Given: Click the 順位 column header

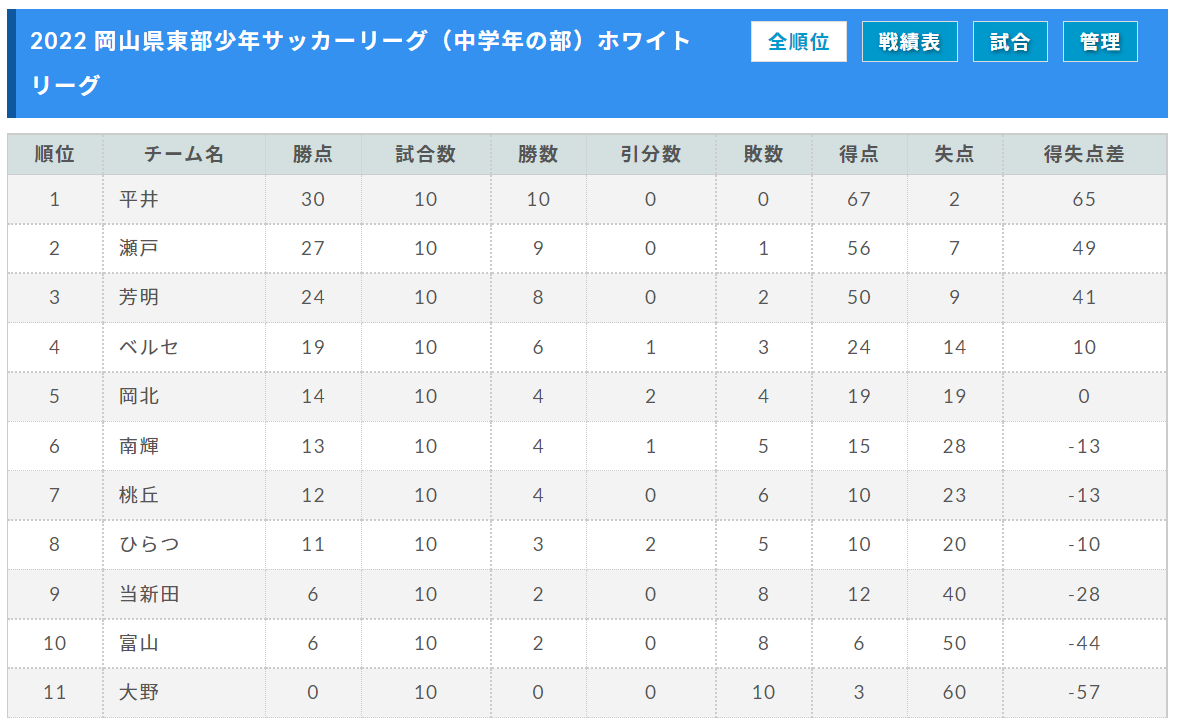Looking at the screenshot, I should [x=55, y=154].
